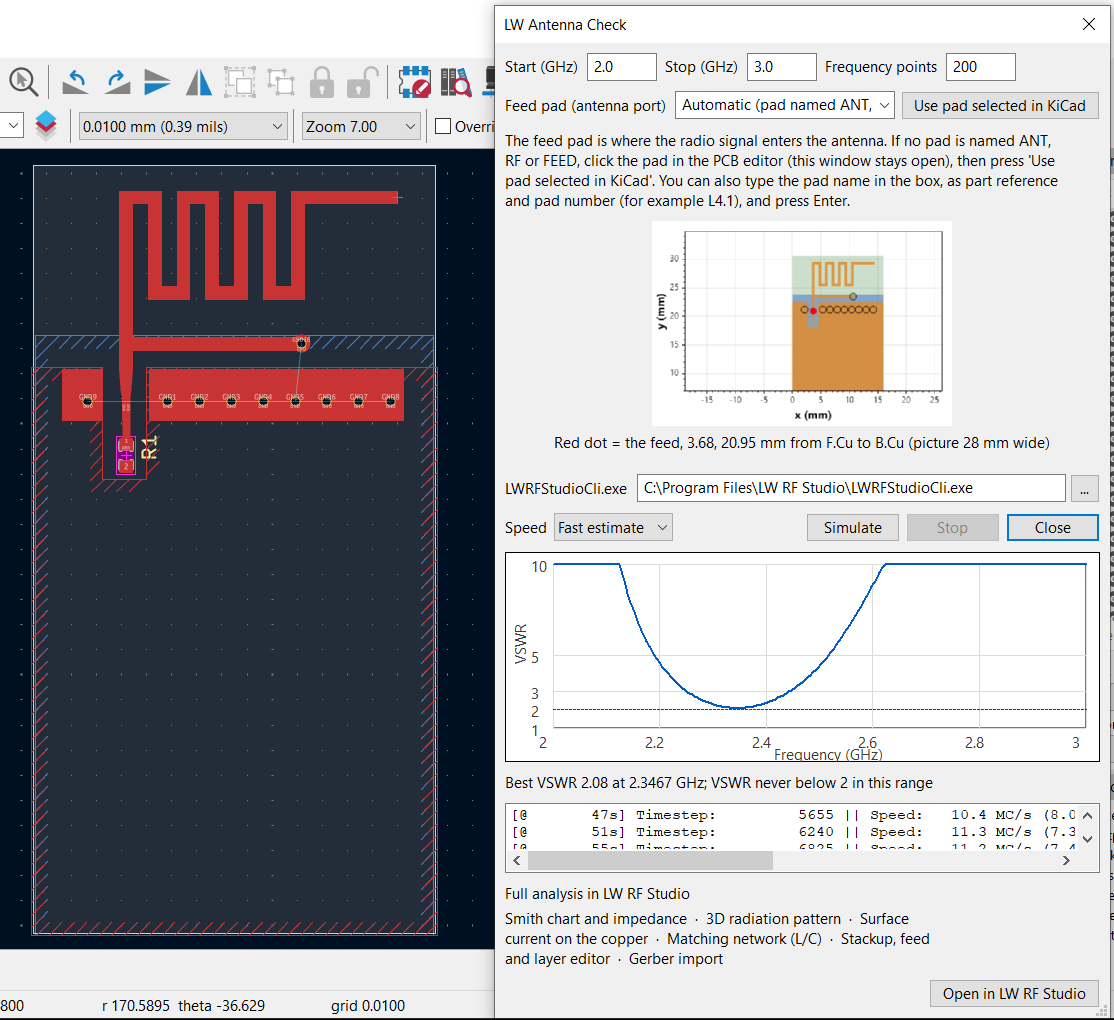Click the 'Smith chart and impedance' text
This screenshot has width=1114, height=1020.
(595, 918)
